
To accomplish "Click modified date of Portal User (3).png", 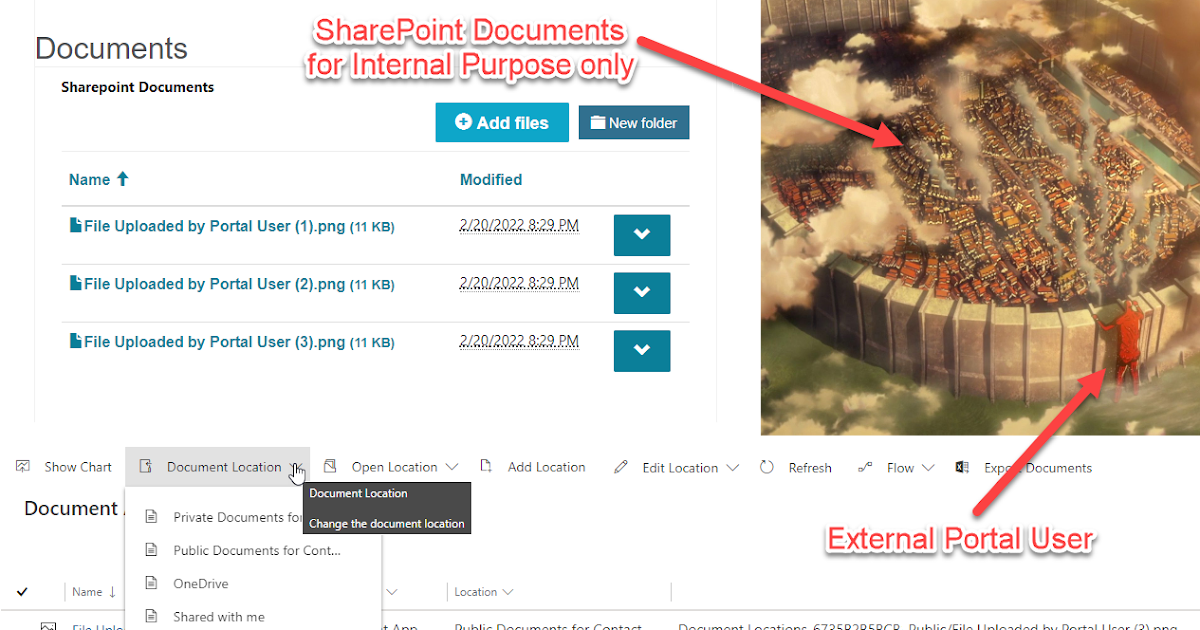I will (x=519, y=342).
